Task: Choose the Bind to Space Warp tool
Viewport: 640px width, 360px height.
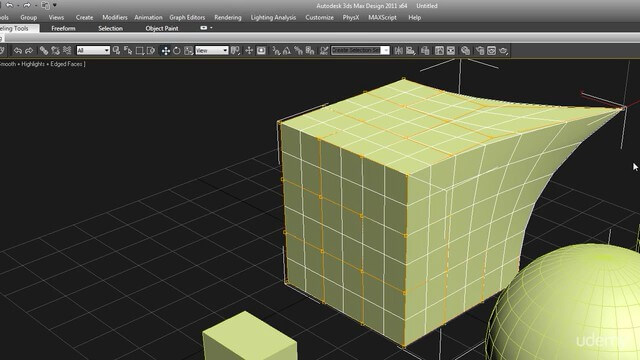Action: point(67,51)
